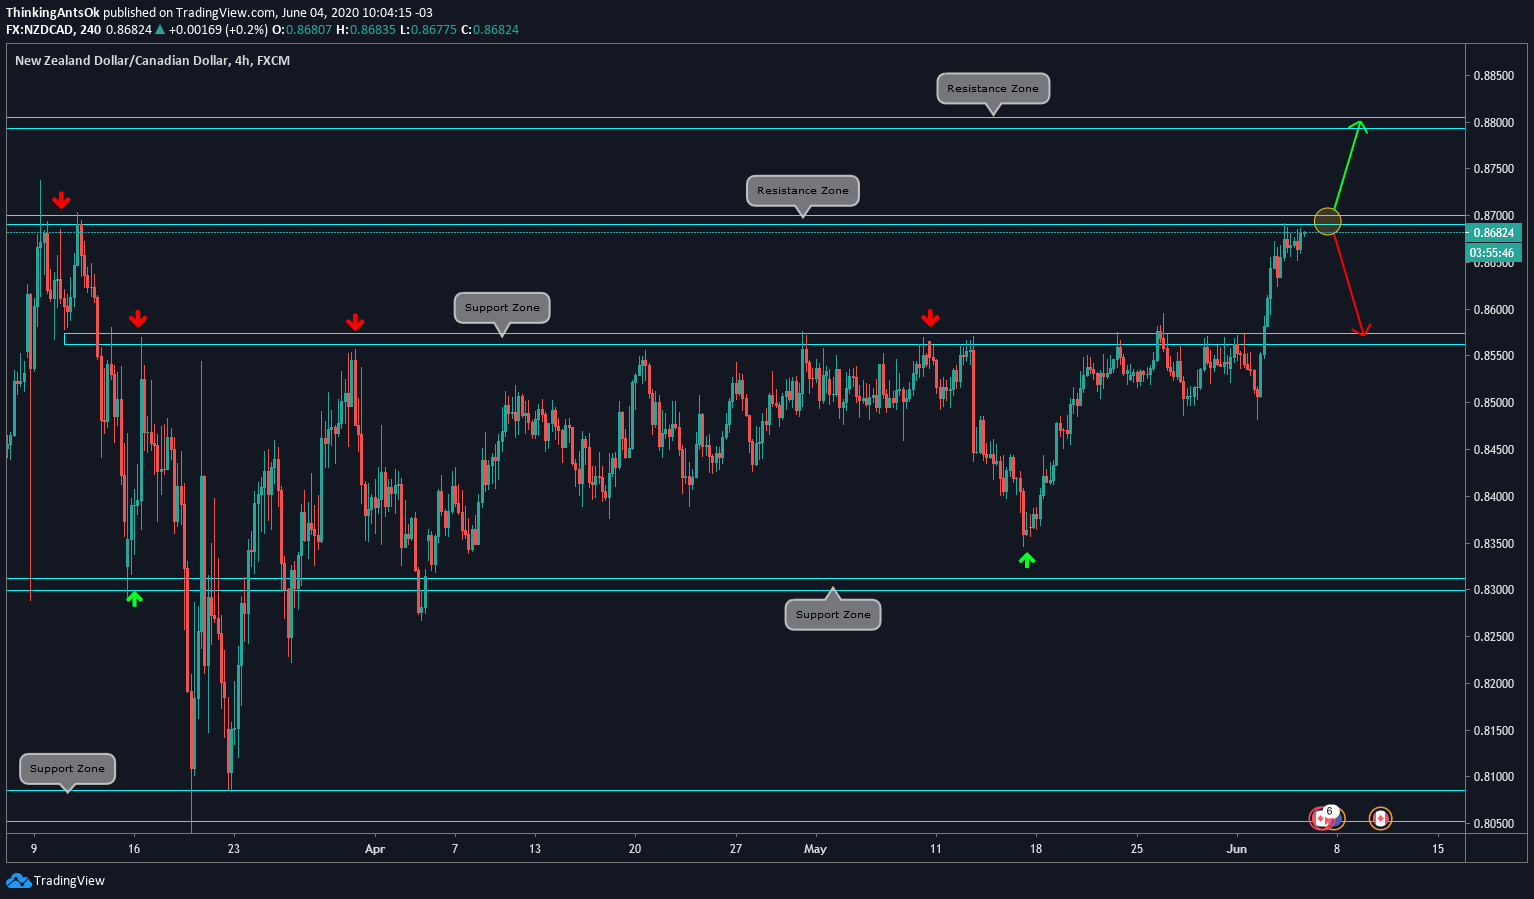Click the 0.87000 price axis label
The height and width of the screenshot is (899, 1534).
tap(1493, 216)
